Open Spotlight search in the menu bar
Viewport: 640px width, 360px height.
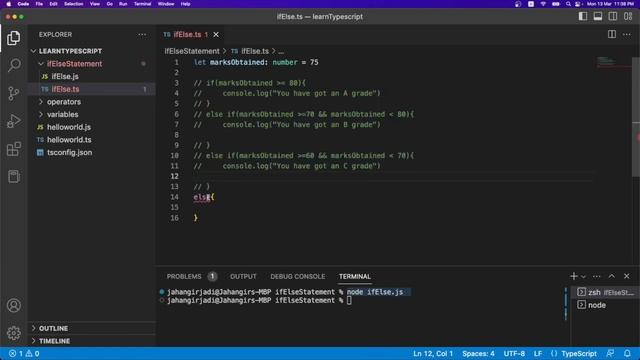(x=568, y=4)
